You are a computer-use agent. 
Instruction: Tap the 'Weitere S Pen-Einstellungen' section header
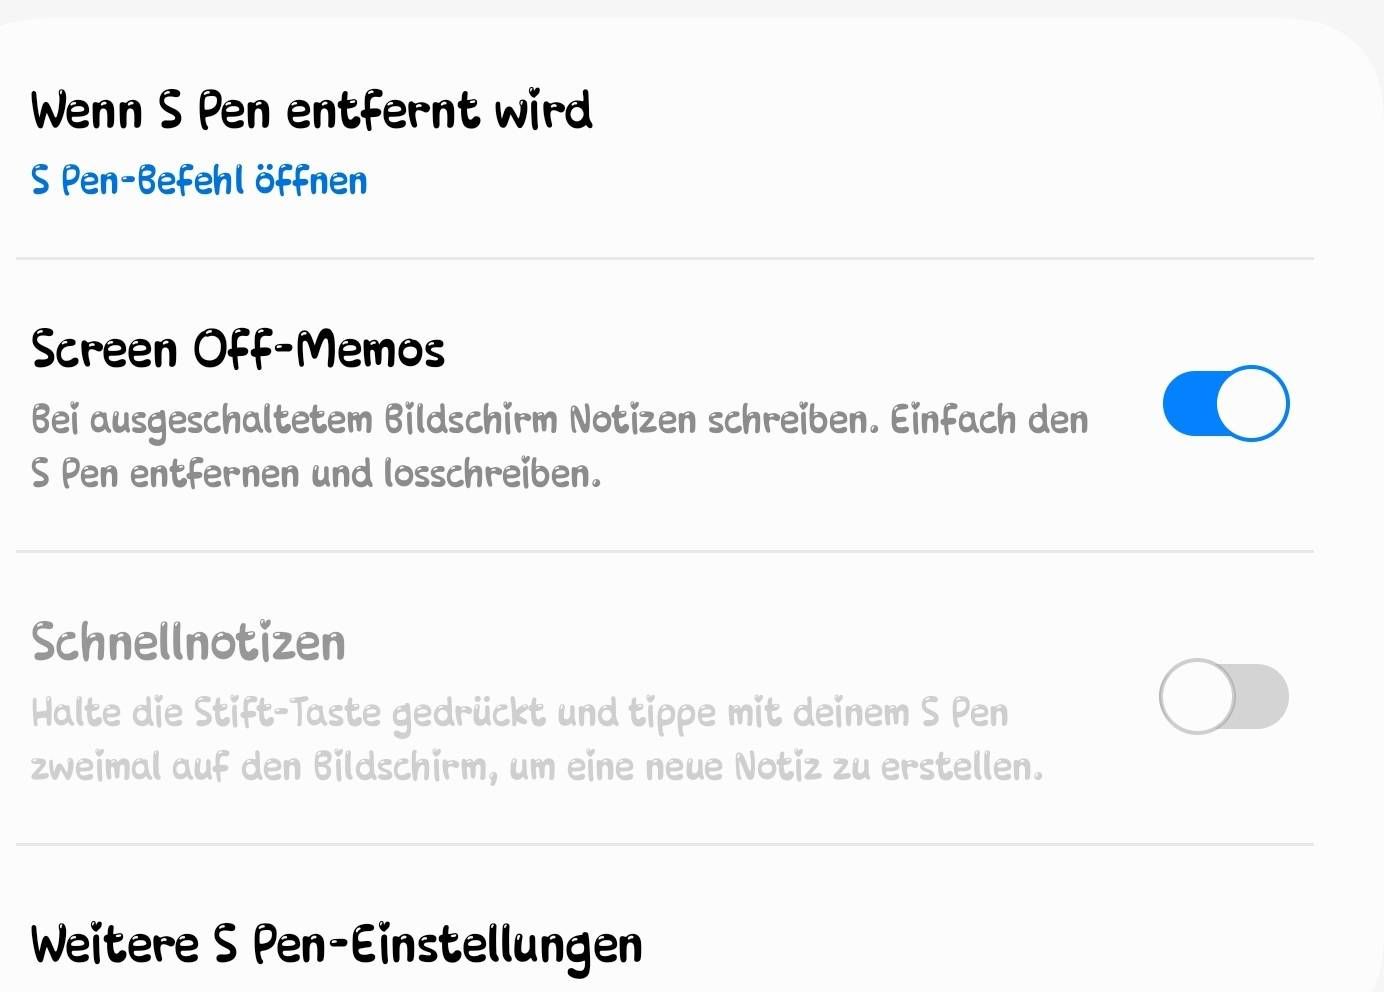click(x=336, y=945)
